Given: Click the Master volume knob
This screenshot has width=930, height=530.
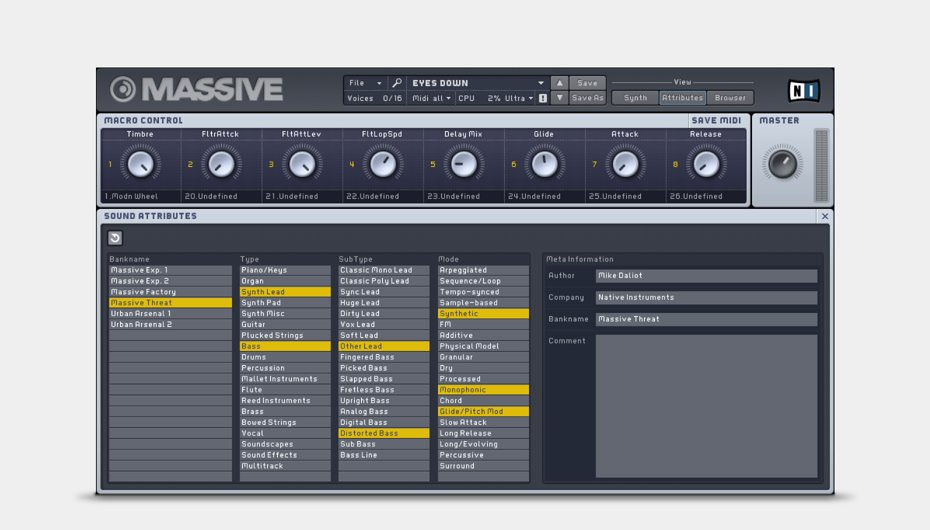Looking at the screenshot, I should click(x=782, y=163).
